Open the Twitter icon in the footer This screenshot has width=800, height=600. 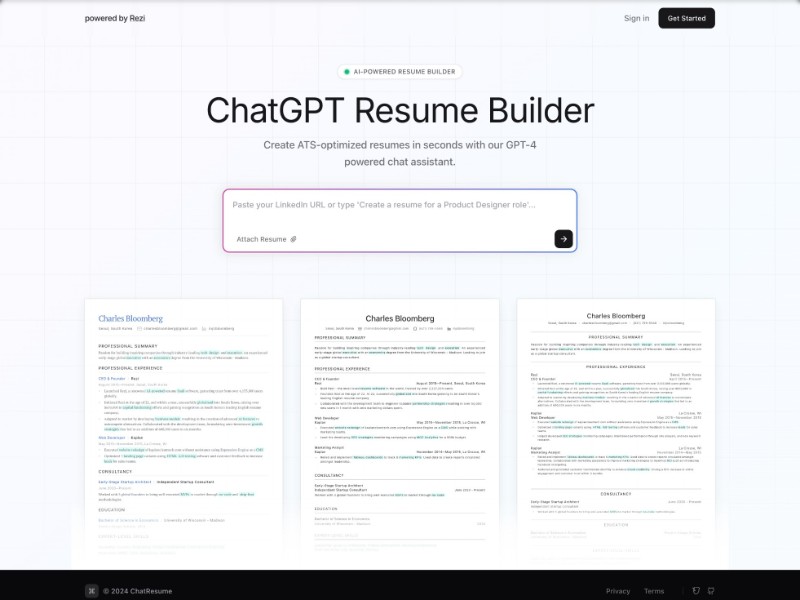click(x=696, y=590)
